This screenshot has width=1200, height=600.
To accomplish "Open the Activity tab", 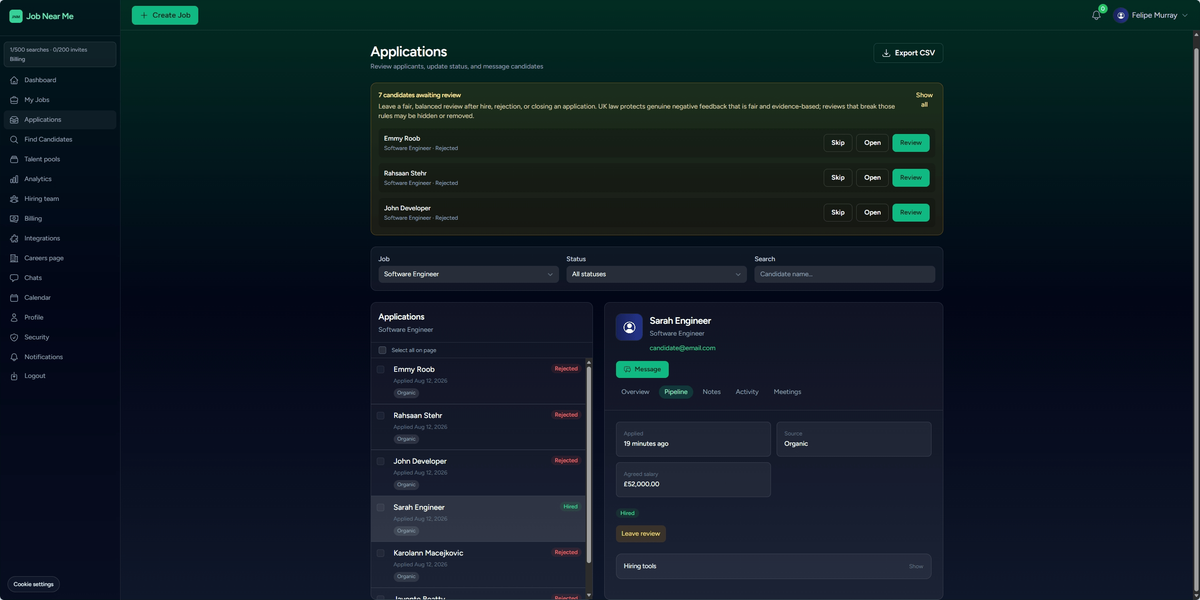I will 747,392.
